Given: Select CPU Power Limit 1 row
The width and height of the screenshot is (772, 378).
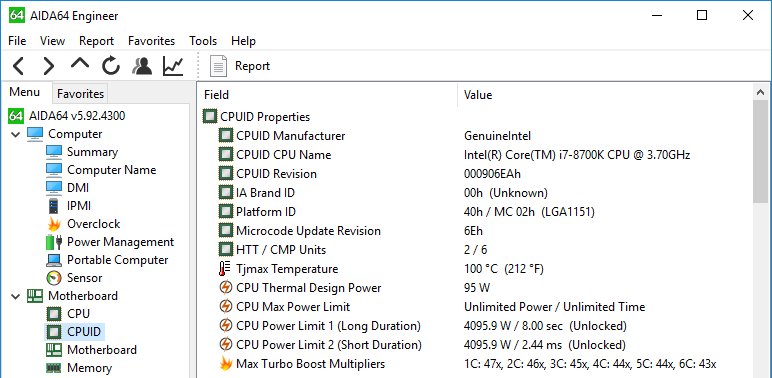Looking at the screenshot, I should 475,326.
